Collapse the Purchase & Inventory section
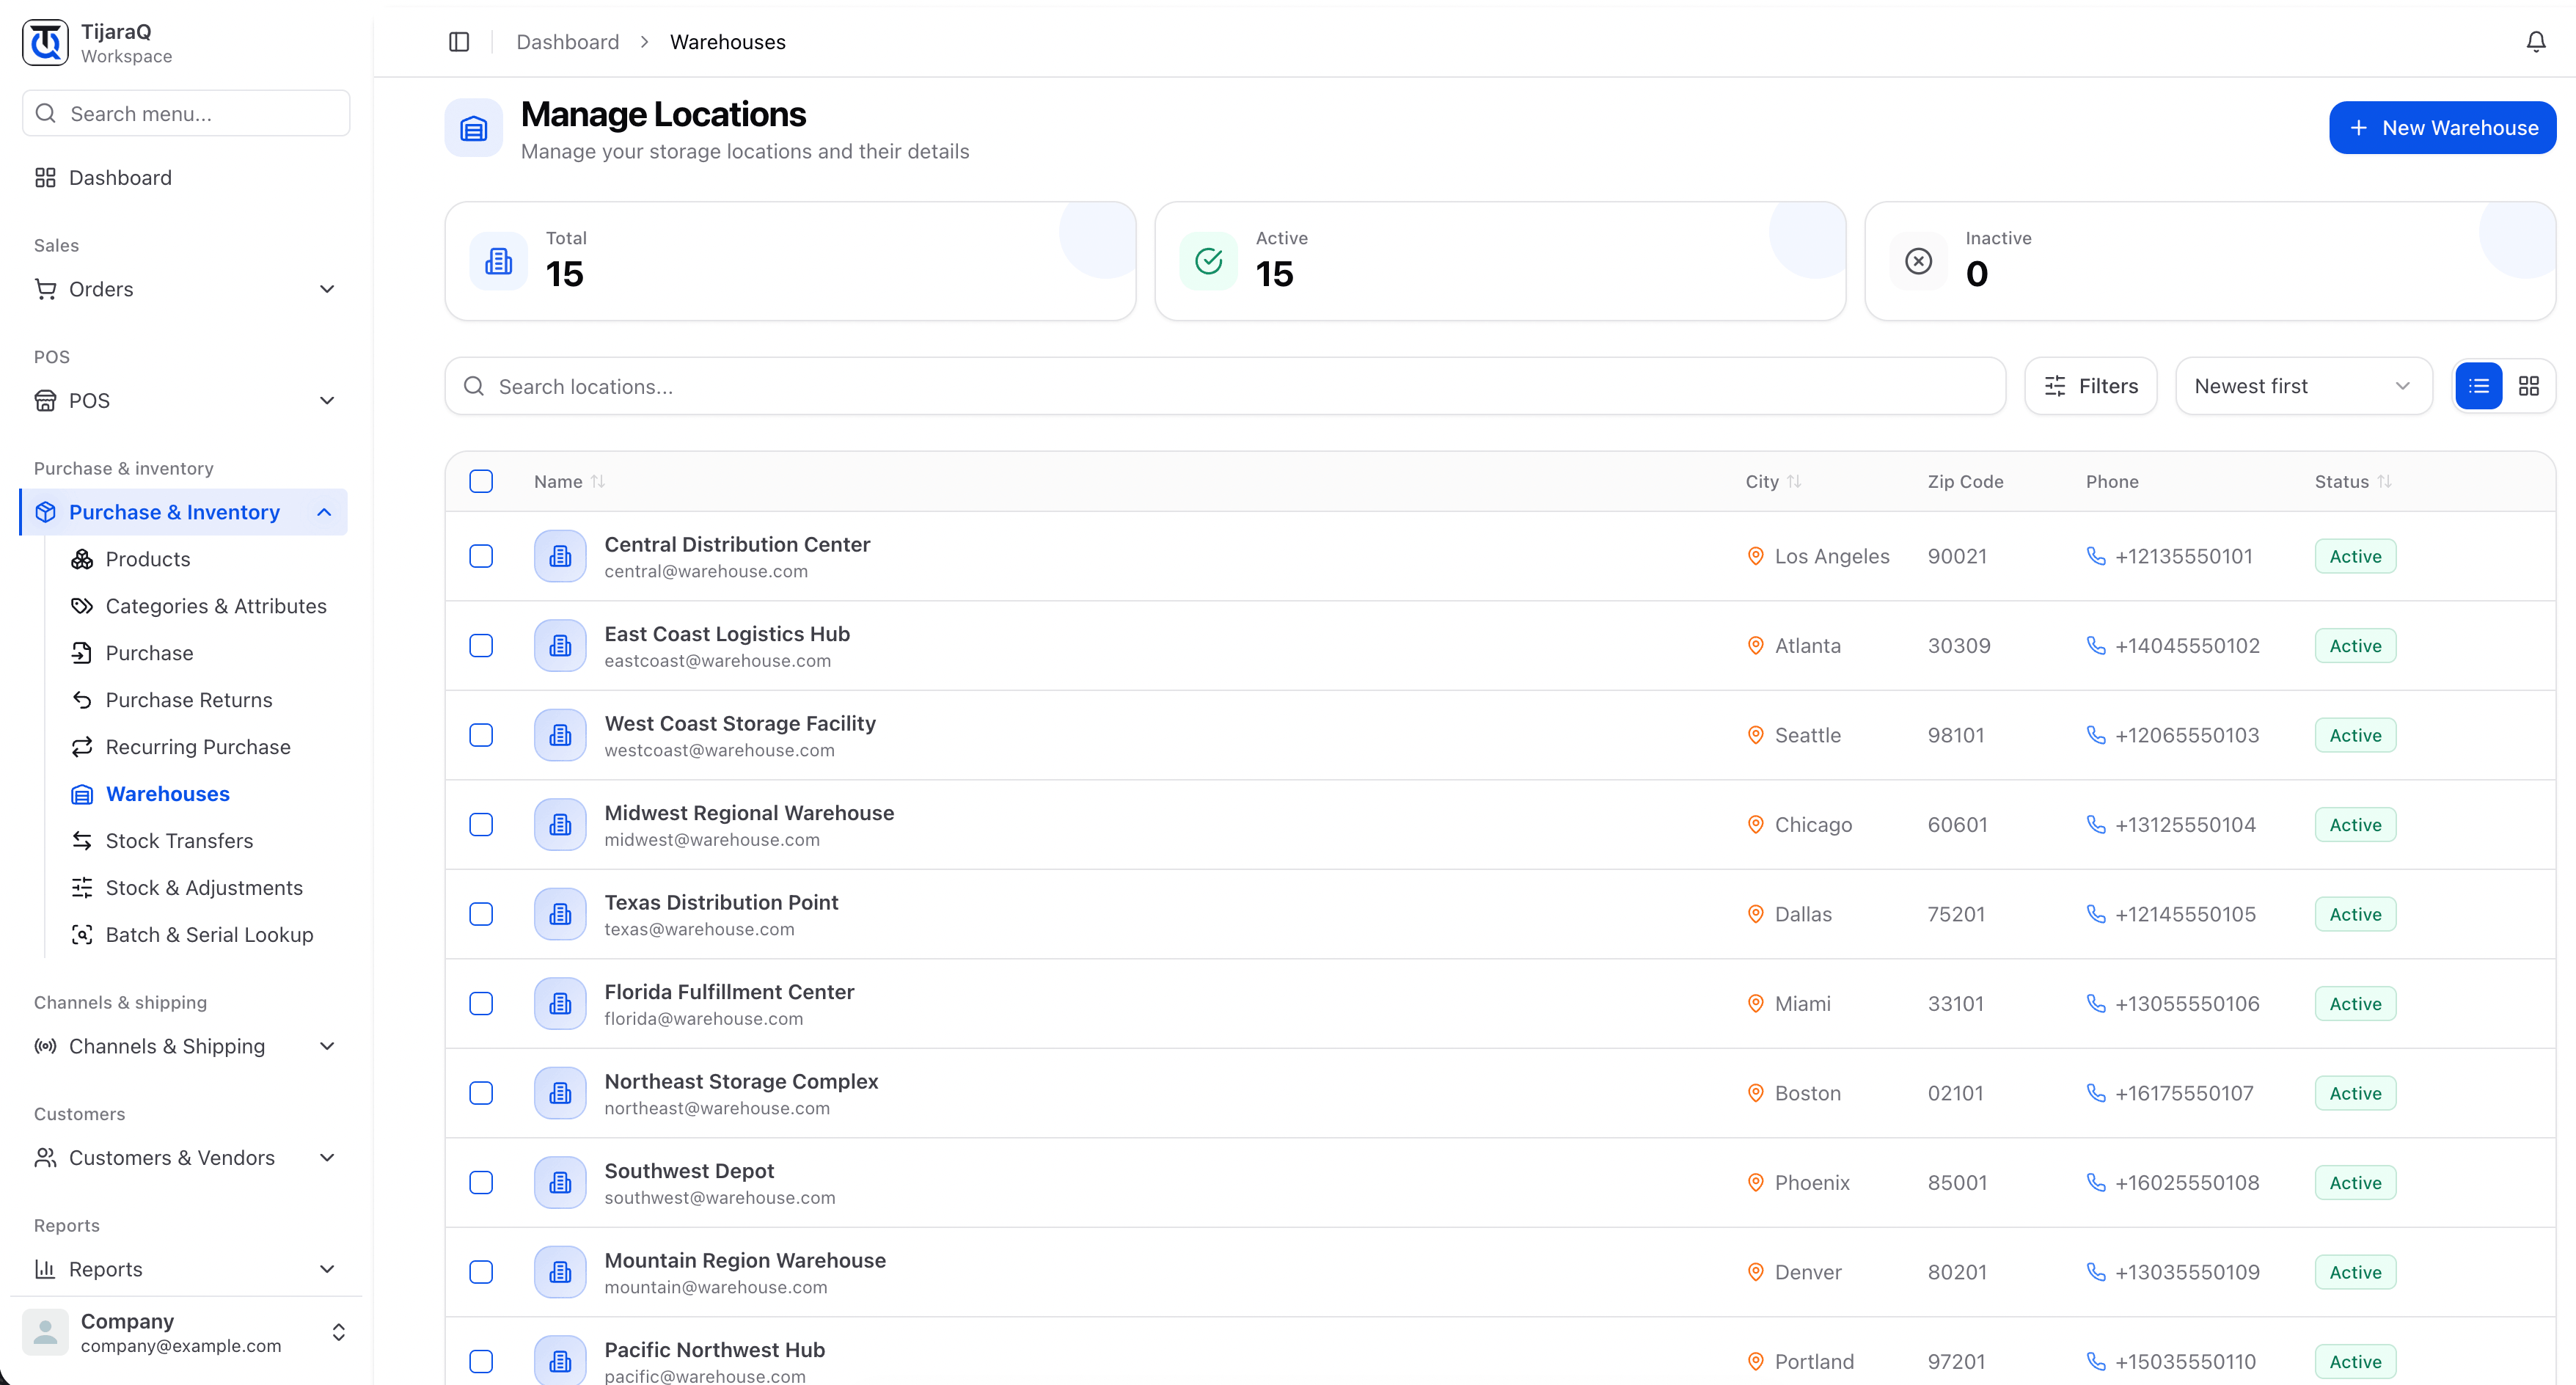 [185, 512]
